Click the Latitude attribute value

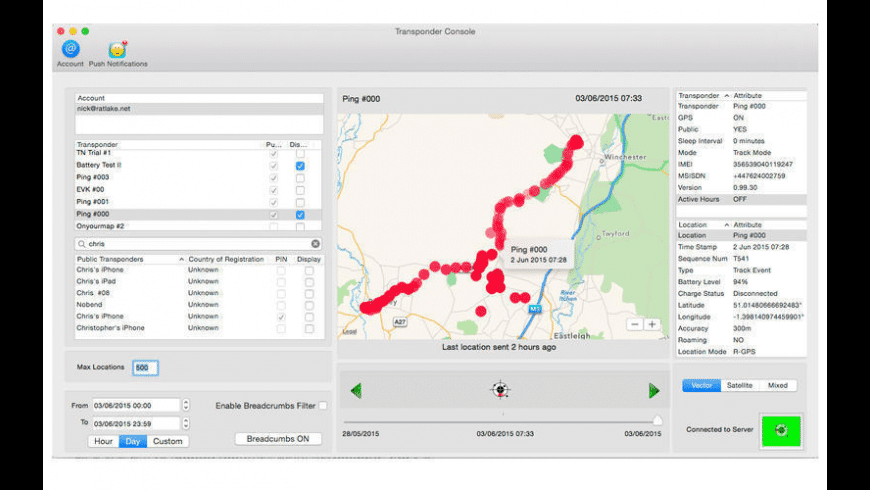(x=767, y=305)
